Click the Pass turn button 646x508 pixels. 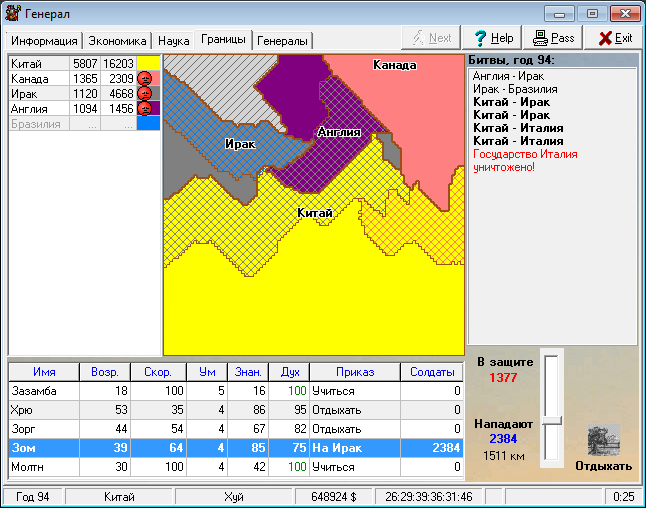tap(553, 38)
